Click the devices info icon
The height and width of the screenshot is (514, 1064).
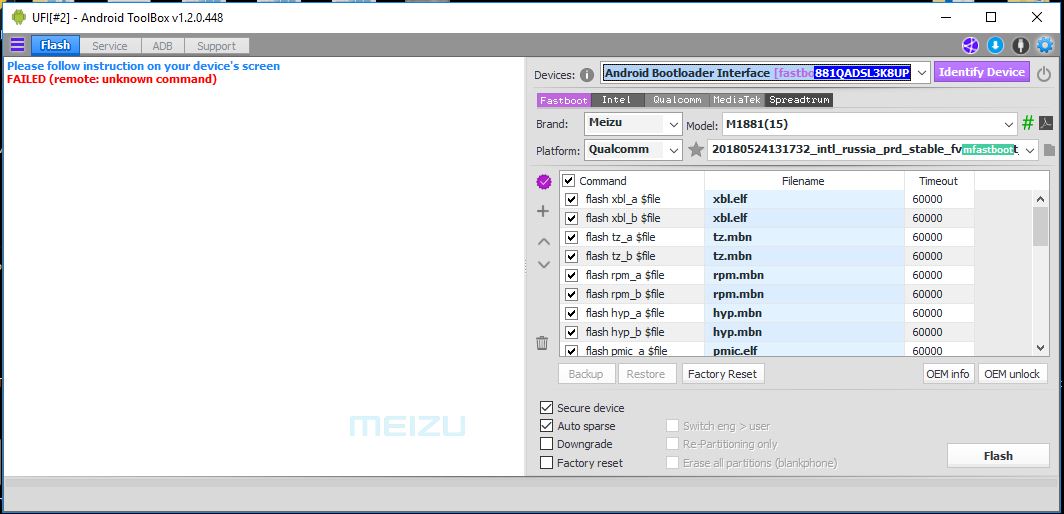tap(587, 74)
